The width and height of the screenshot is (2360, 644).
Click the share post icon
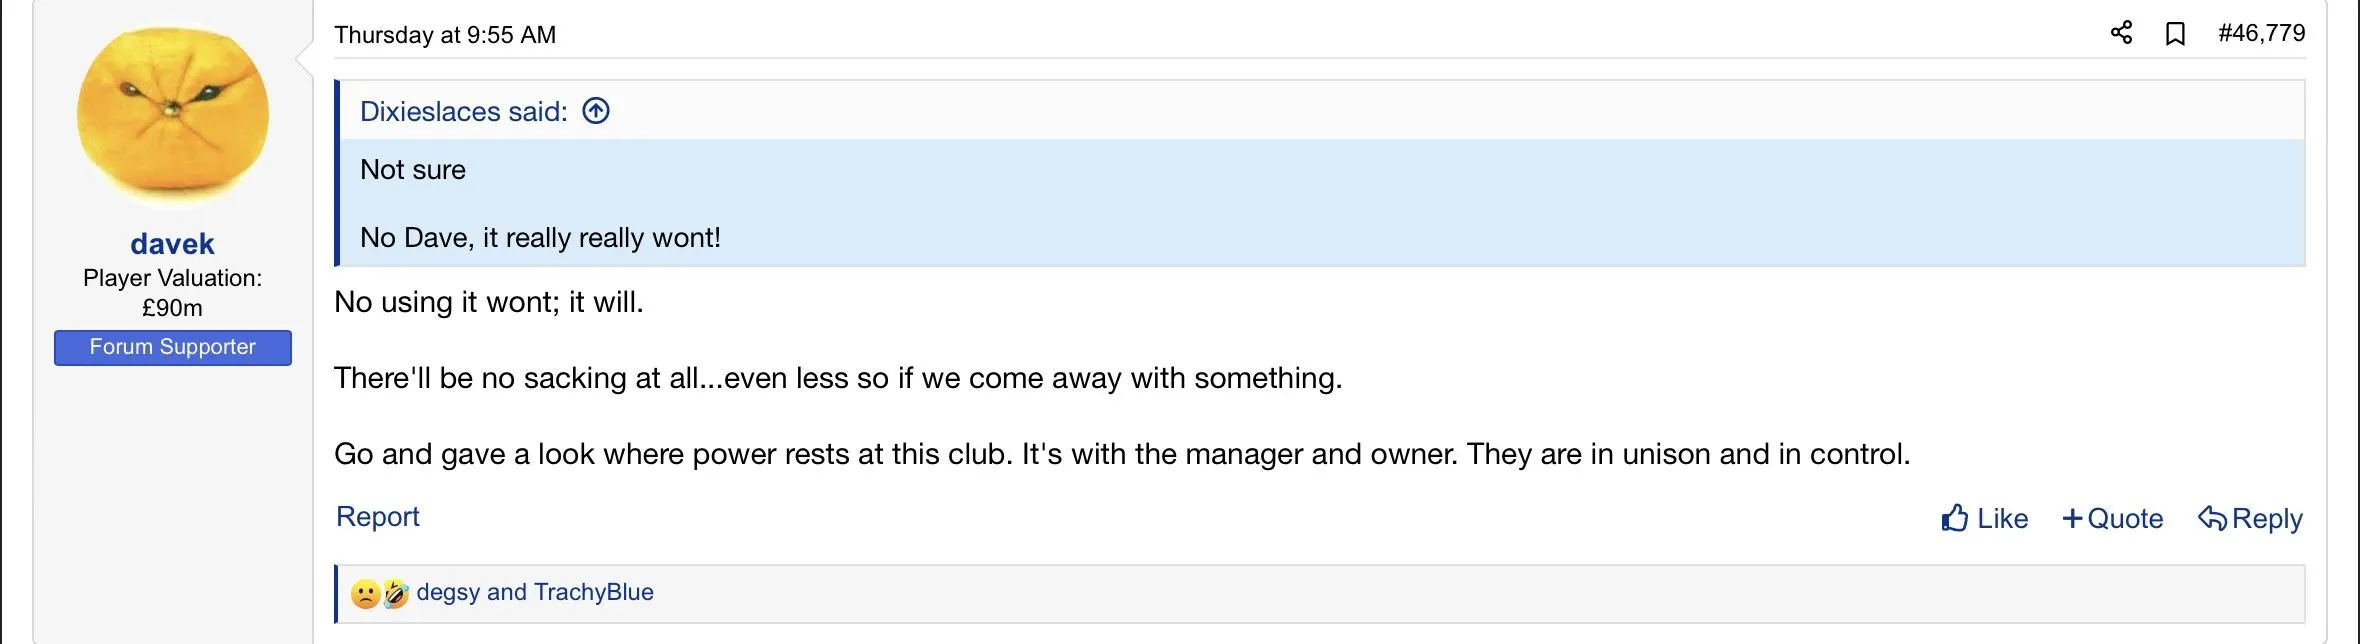point(2121,33)
